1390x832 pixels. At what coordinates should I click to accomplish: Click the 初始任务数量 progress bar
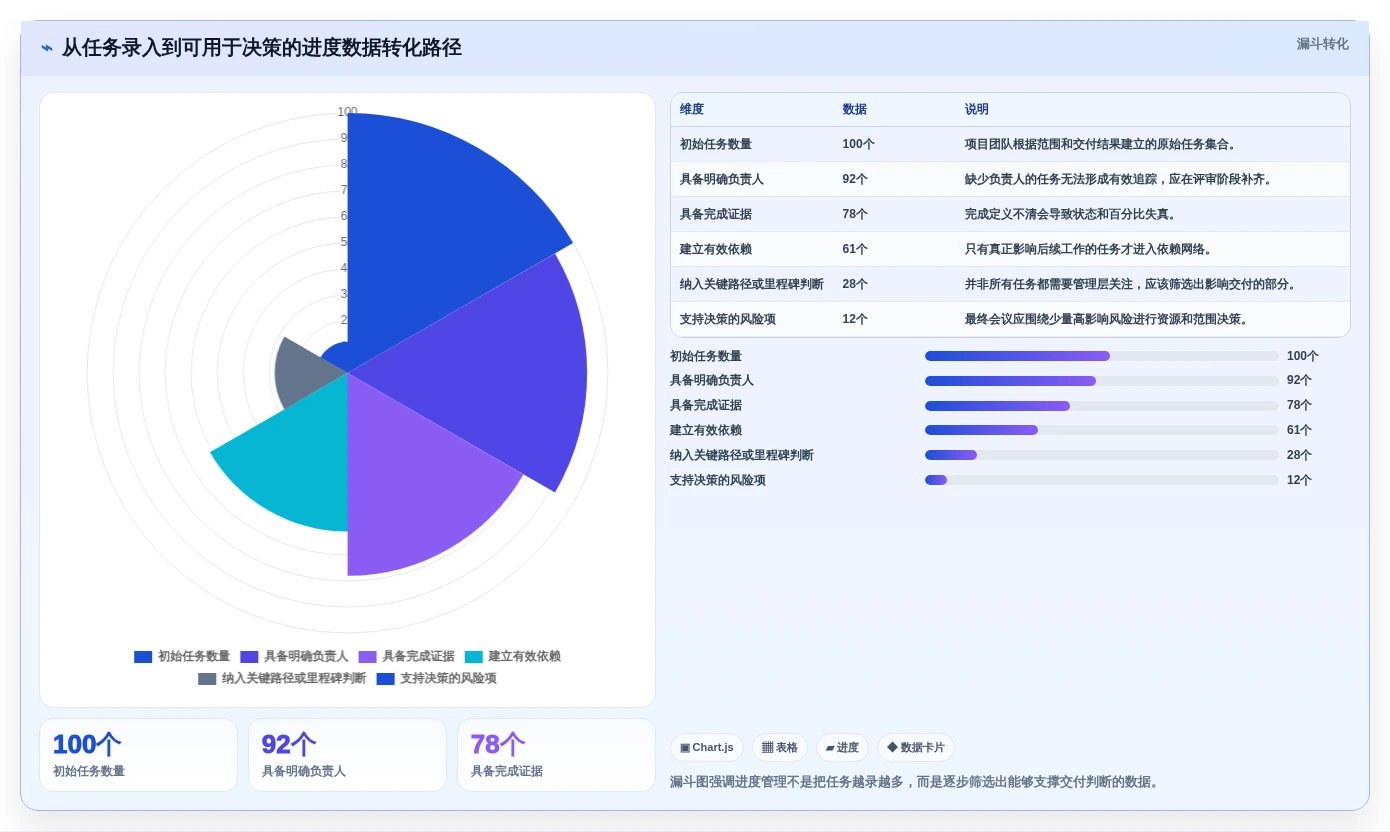point(1102,356)
